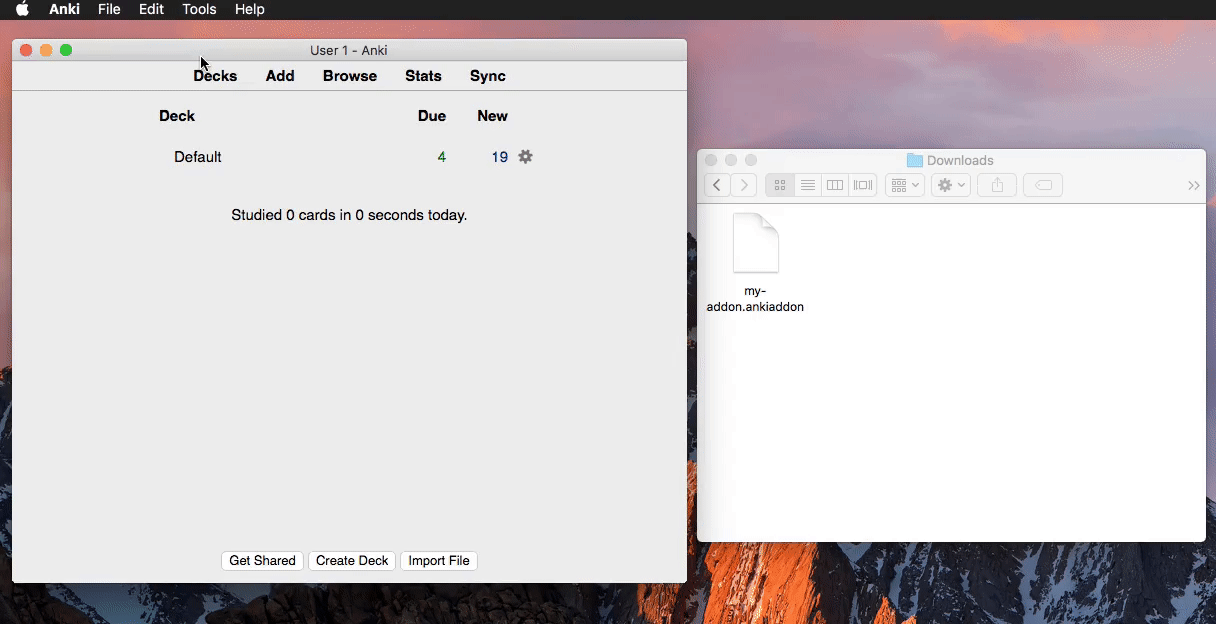1216x624 pixels.
Task: Click the New column header
Action: tap(492, 116)
